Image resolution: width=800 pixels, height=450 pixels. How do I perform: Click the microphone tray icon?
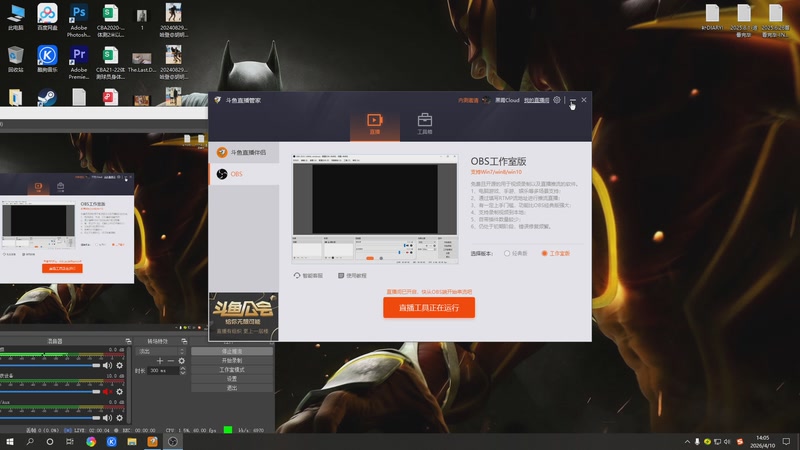[x=697, y=441]
